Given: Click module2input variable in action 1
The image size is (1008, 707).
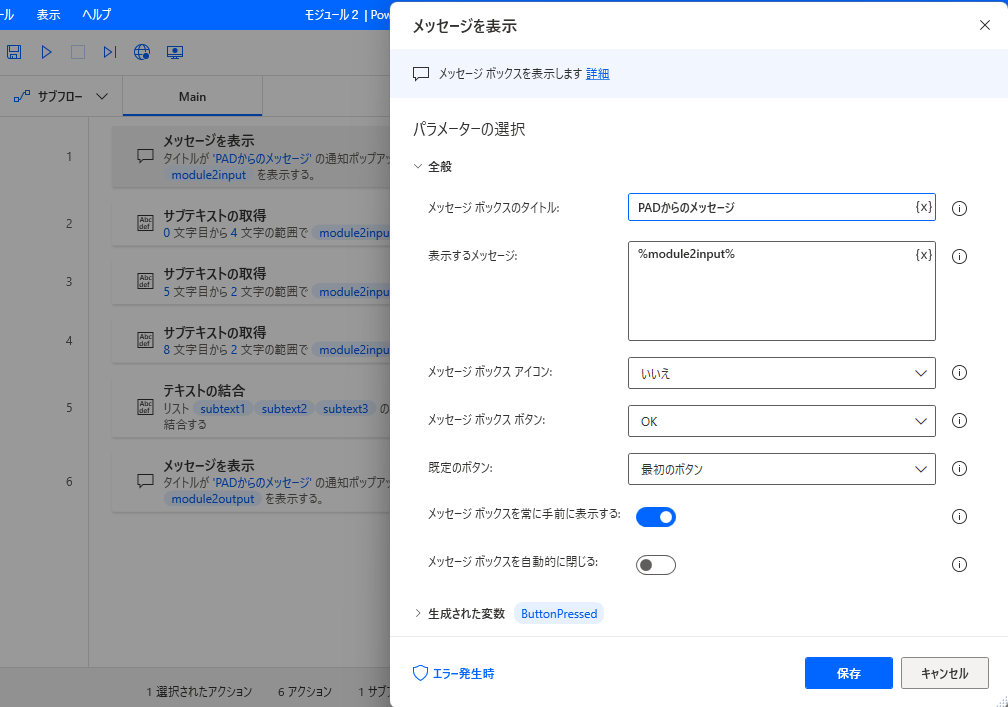Looking at the screenshot, I should 208,175.
